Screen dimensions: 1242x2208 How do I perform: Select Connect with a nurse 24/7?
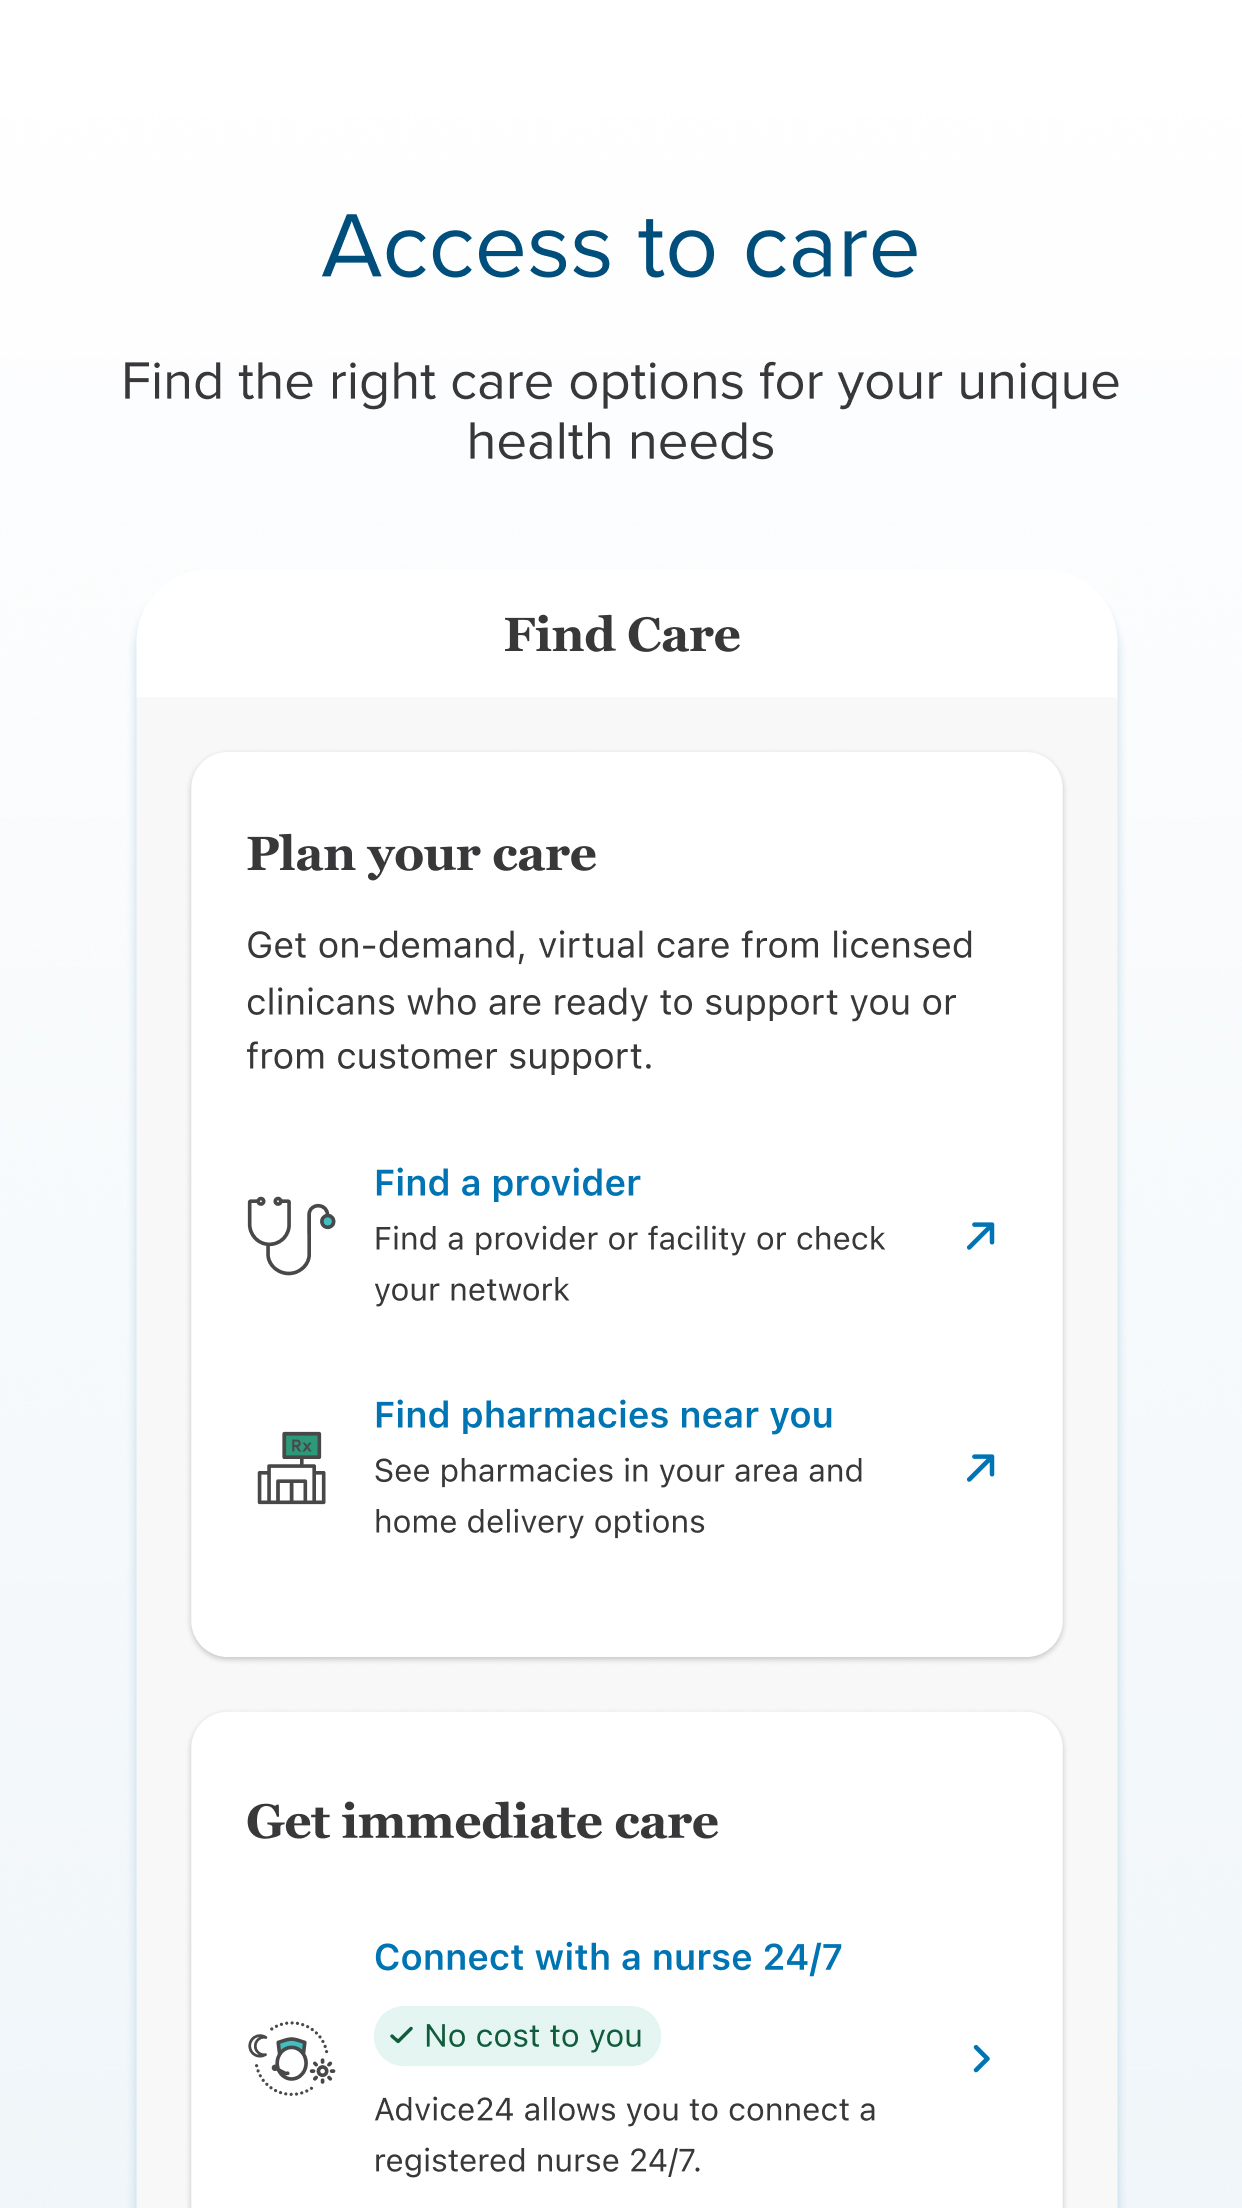pyautogui.click(x=608, y=1957)
